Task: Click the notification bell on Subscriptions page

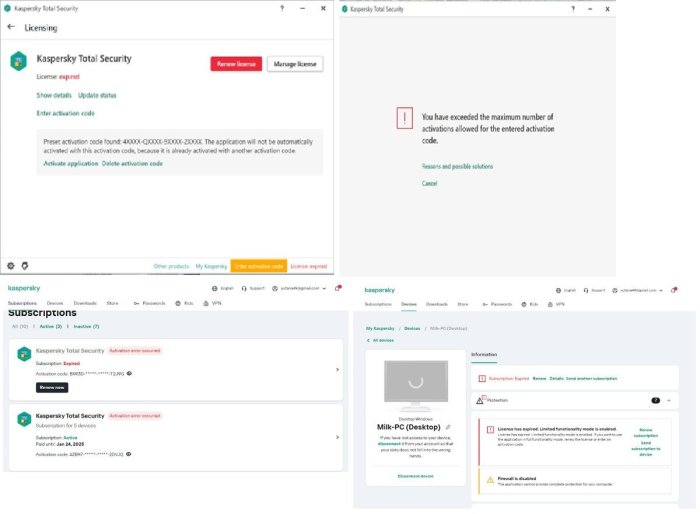Action: [x=338, y=288]
